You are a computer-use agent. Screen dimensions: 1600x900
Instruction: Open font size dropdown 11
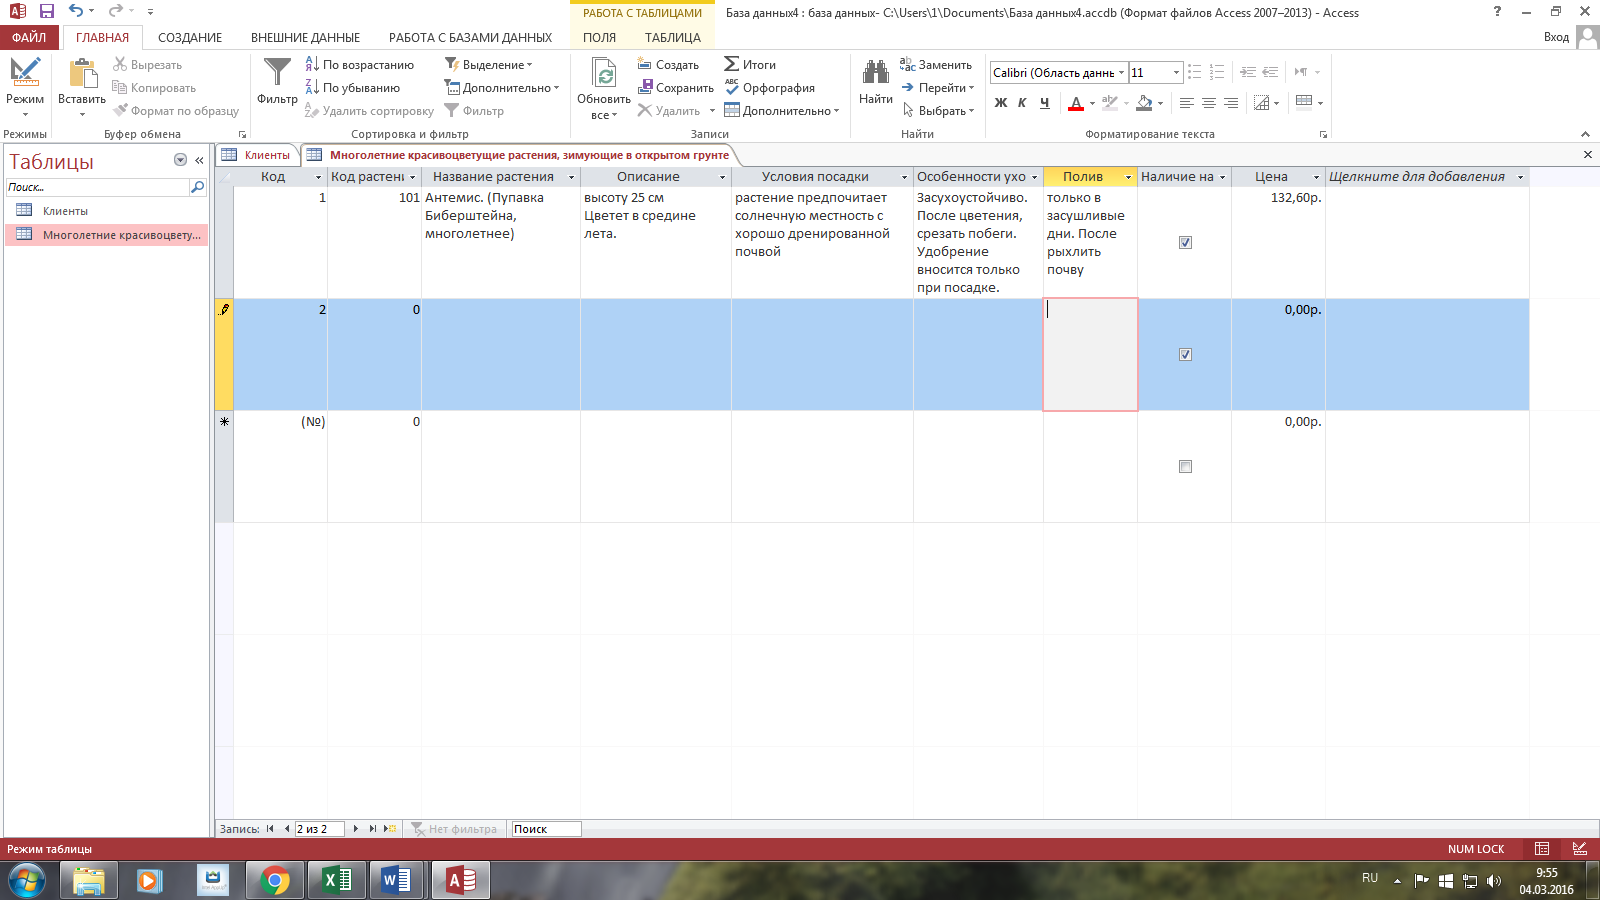[x=1176, y=73]
